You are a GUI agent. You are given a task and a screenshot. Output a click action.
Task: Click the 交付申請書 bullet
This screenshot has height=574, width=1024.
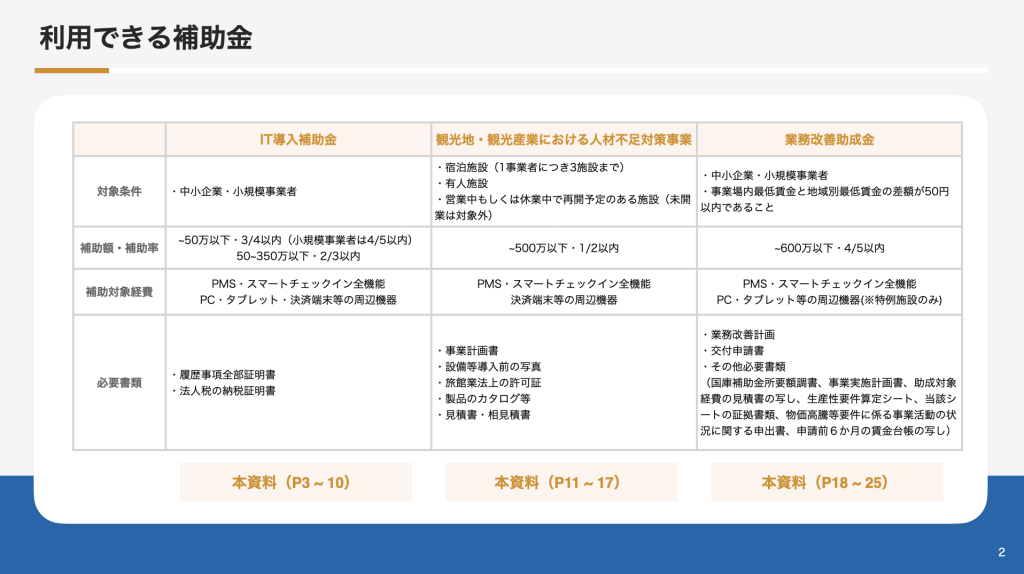click(x=733, y=351)
